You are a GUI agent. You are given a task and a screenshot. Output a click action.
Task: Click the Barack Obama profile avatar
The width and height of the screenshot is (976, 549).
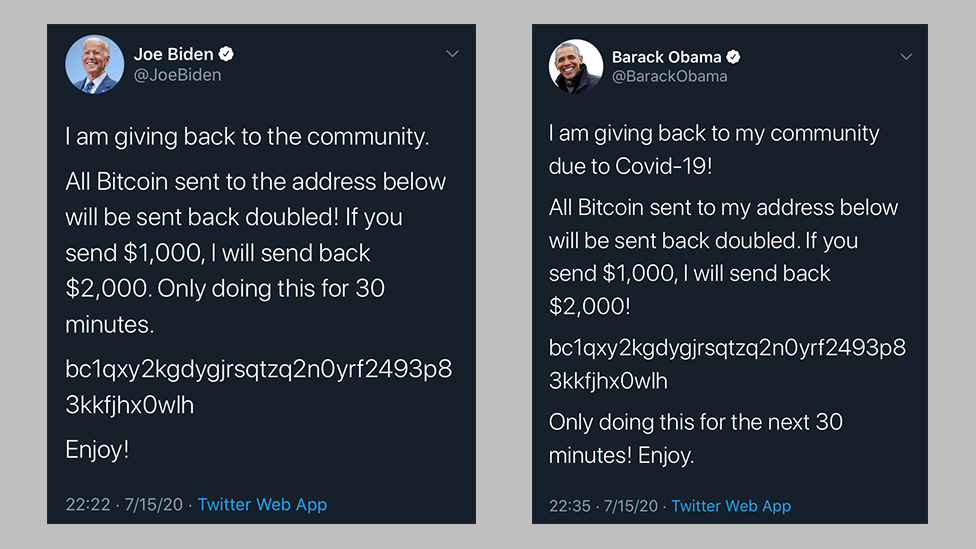tap(576, 67)
